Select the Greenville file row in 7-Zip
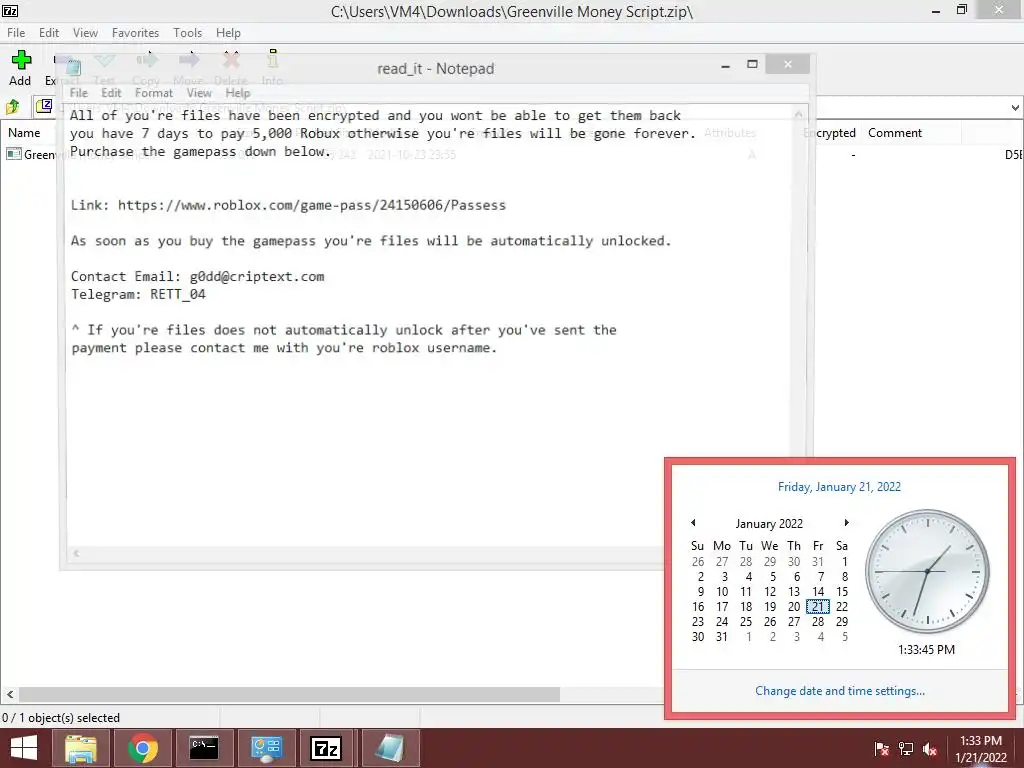This screenshot has width=1024, height=768. tap(512, 155)
